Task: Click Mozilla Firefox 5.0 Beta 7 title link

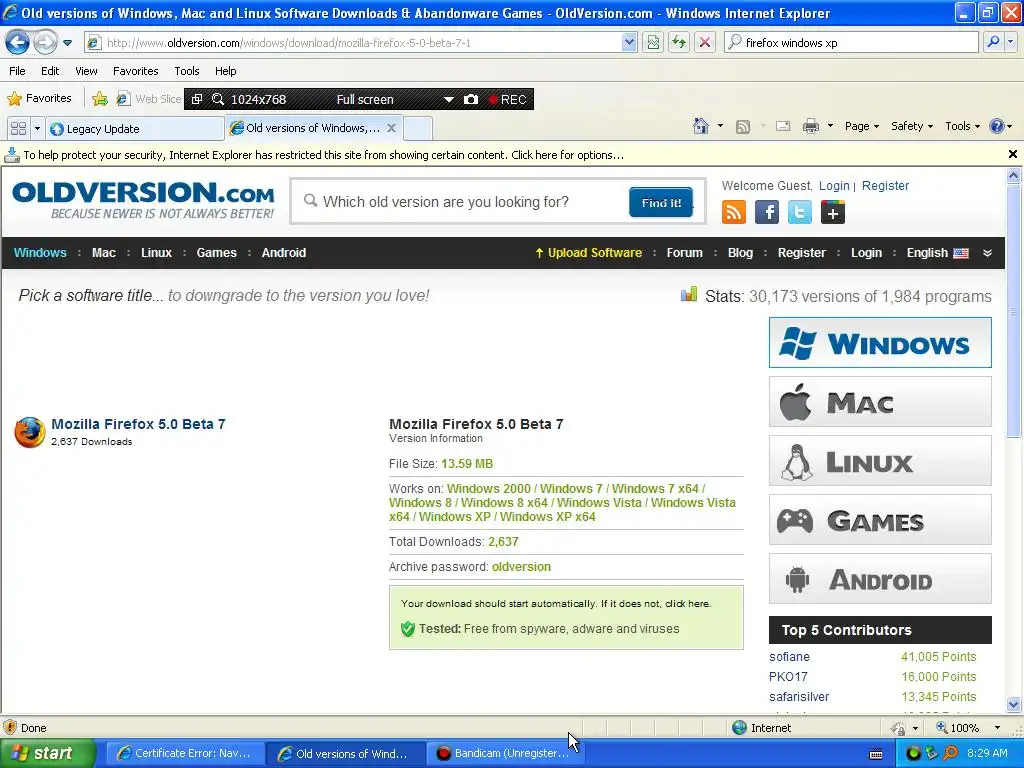Action: pos(138,424)
